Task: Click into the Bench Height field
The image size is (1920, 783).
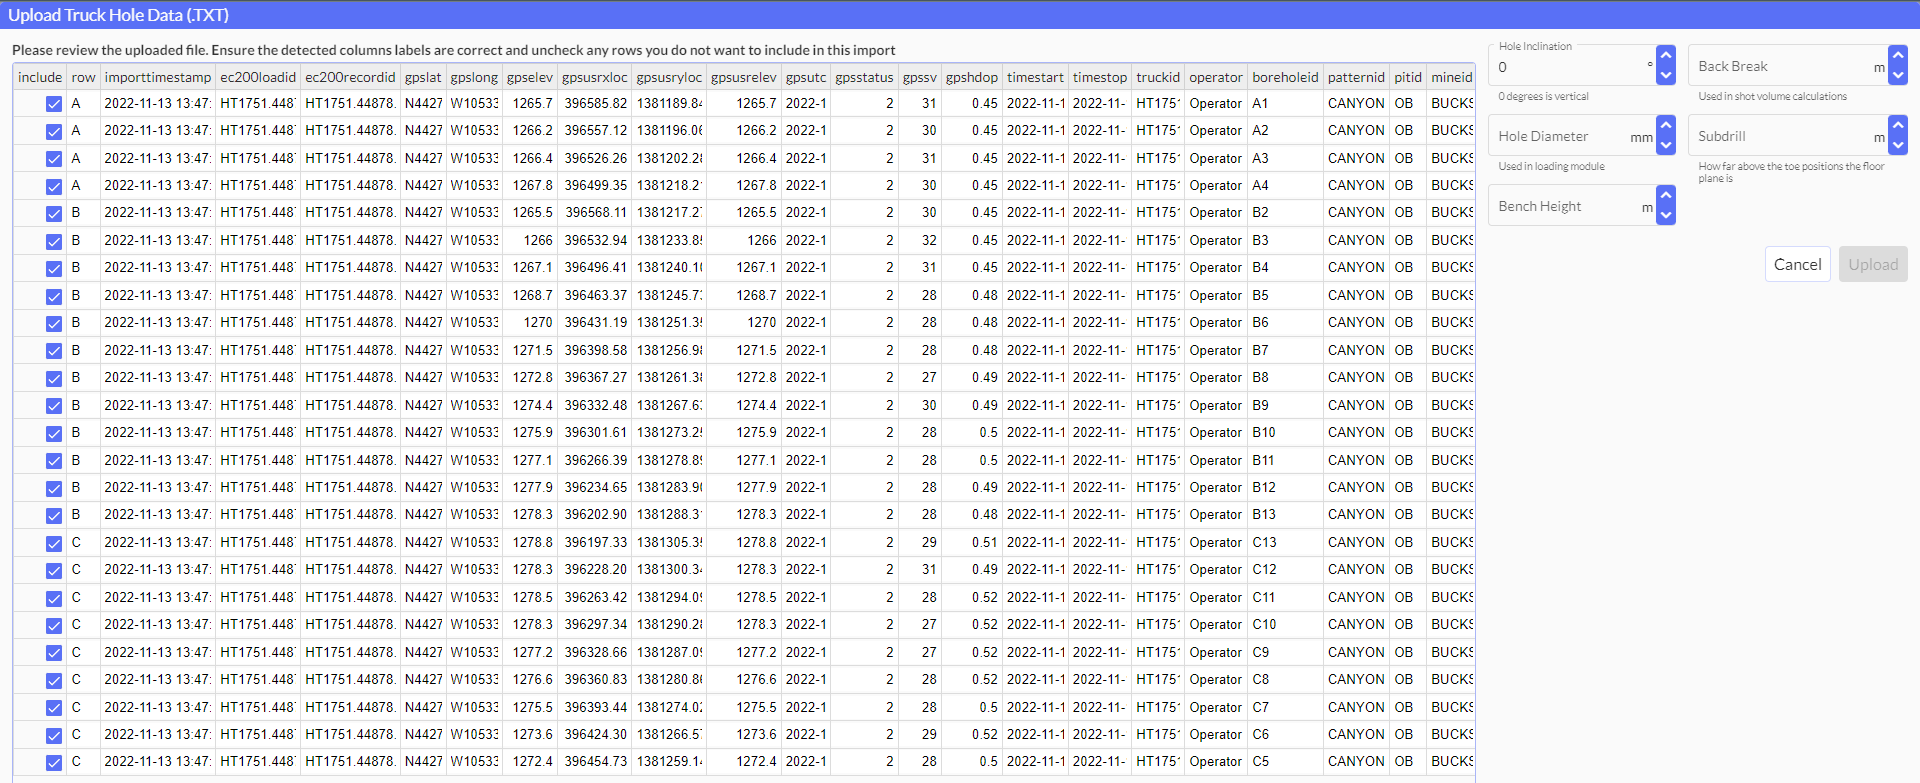Action: tap(1565, 206)
